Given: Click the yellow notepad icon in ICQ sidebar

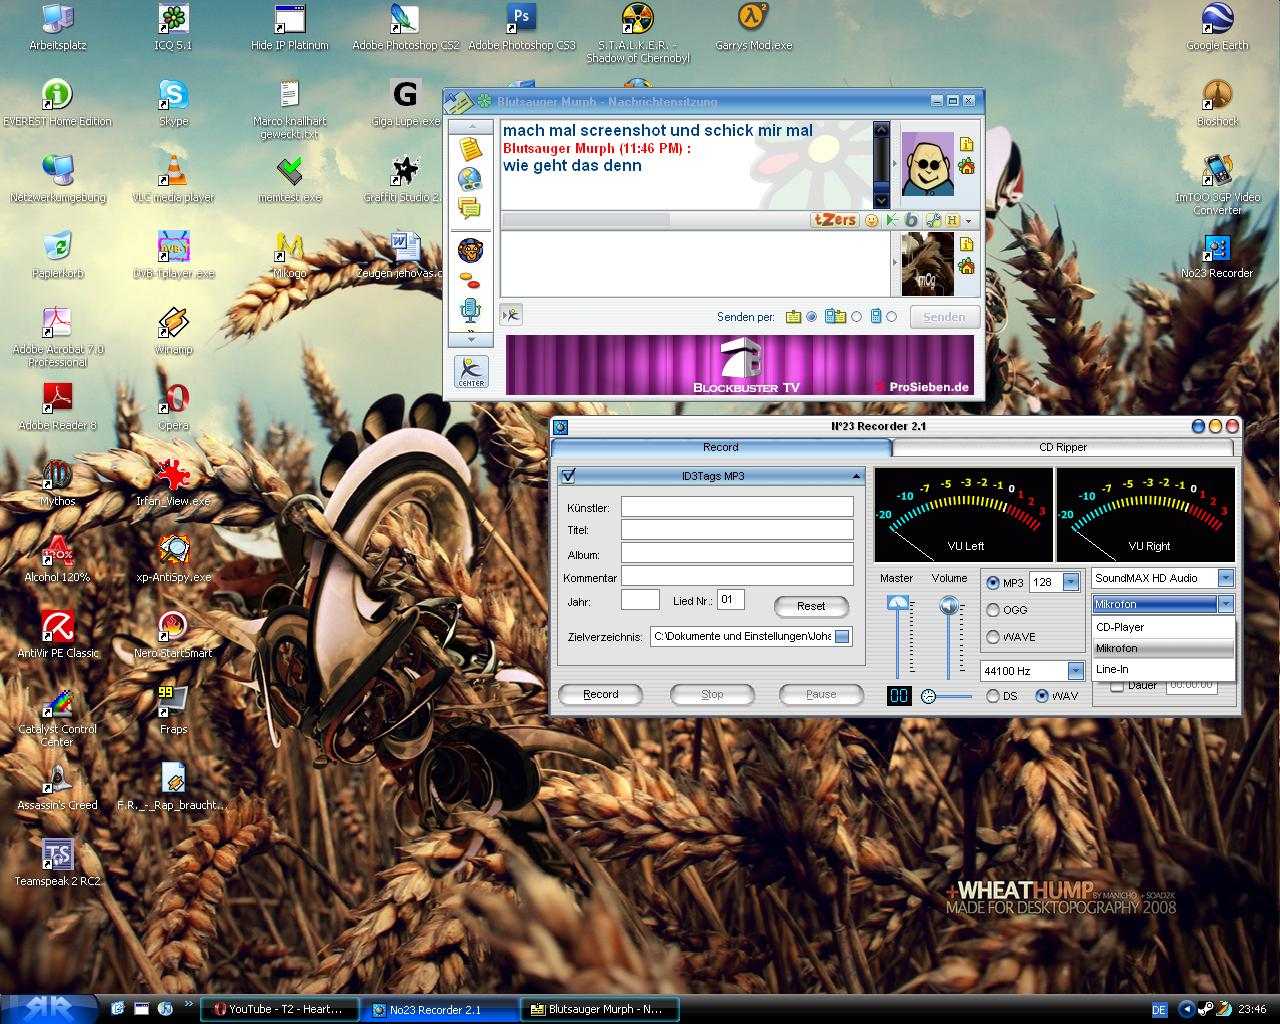Looking at the screenshot, I should pyautogui.click(x=469, y=149).
